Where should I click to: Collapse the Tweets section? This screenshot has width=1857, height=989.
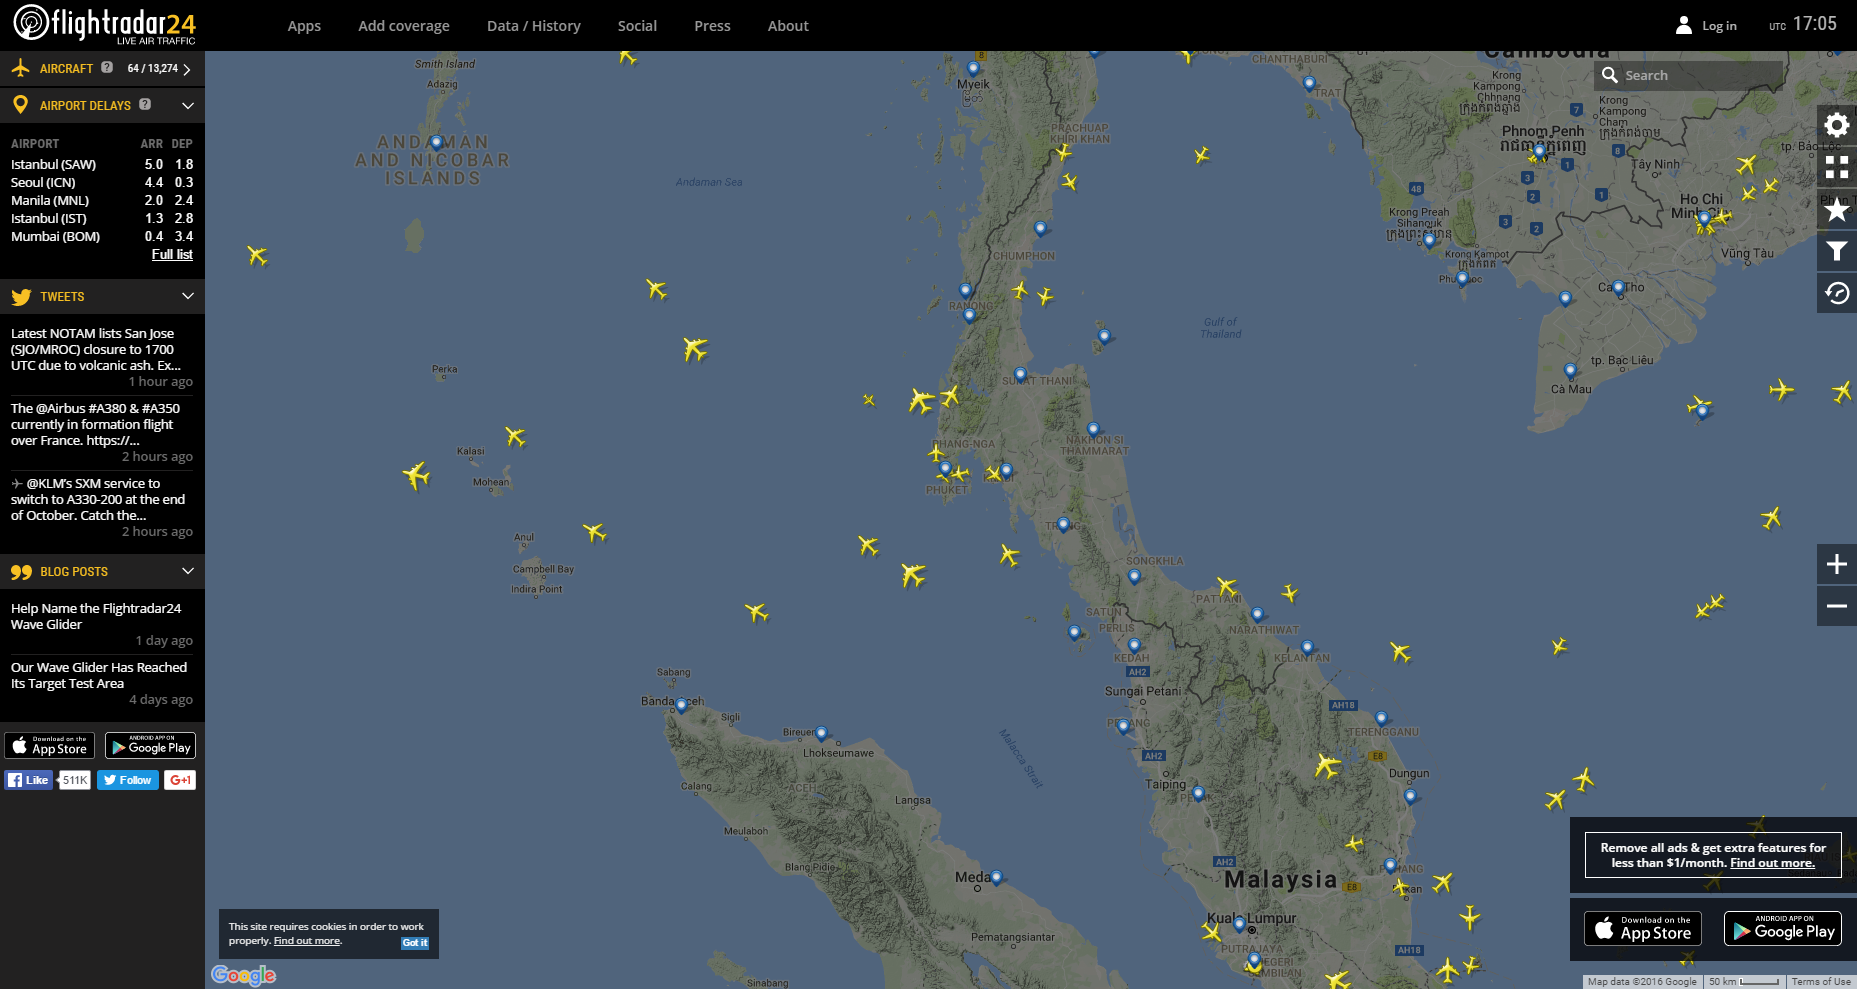tap(187, 296)
